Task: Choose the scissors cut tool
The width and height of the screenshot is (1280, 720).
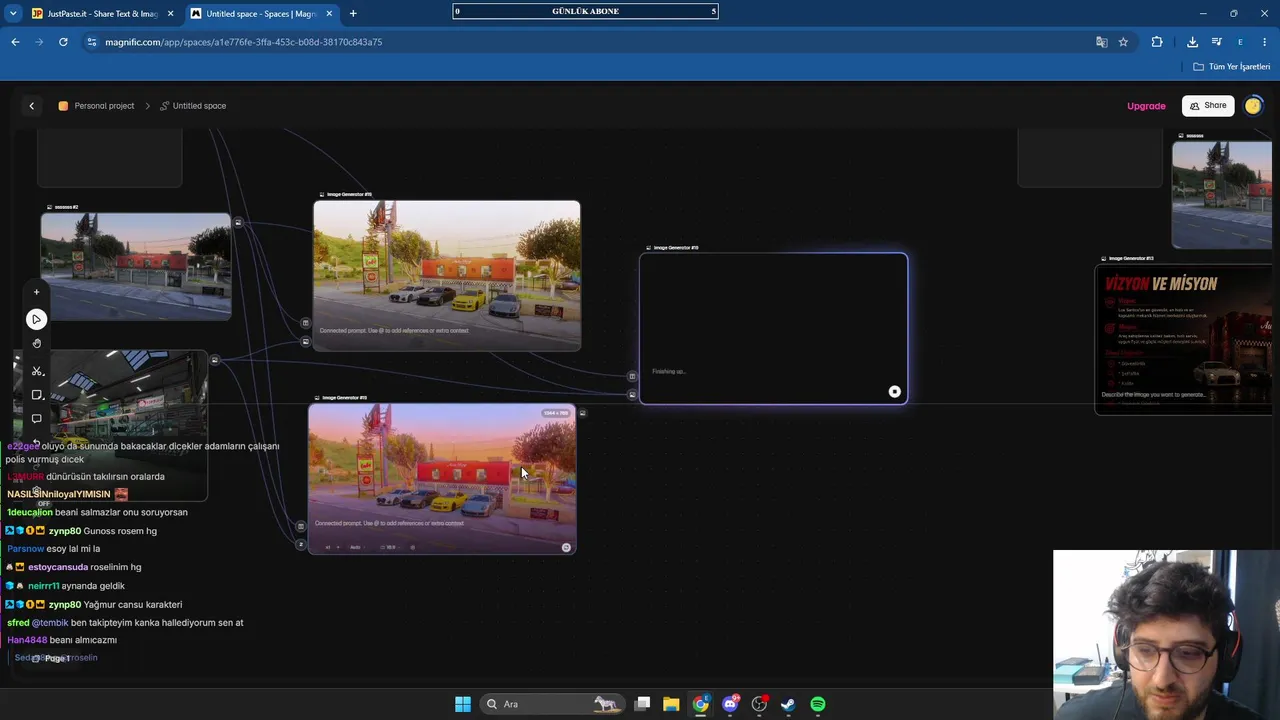Action: click(36, 370)
